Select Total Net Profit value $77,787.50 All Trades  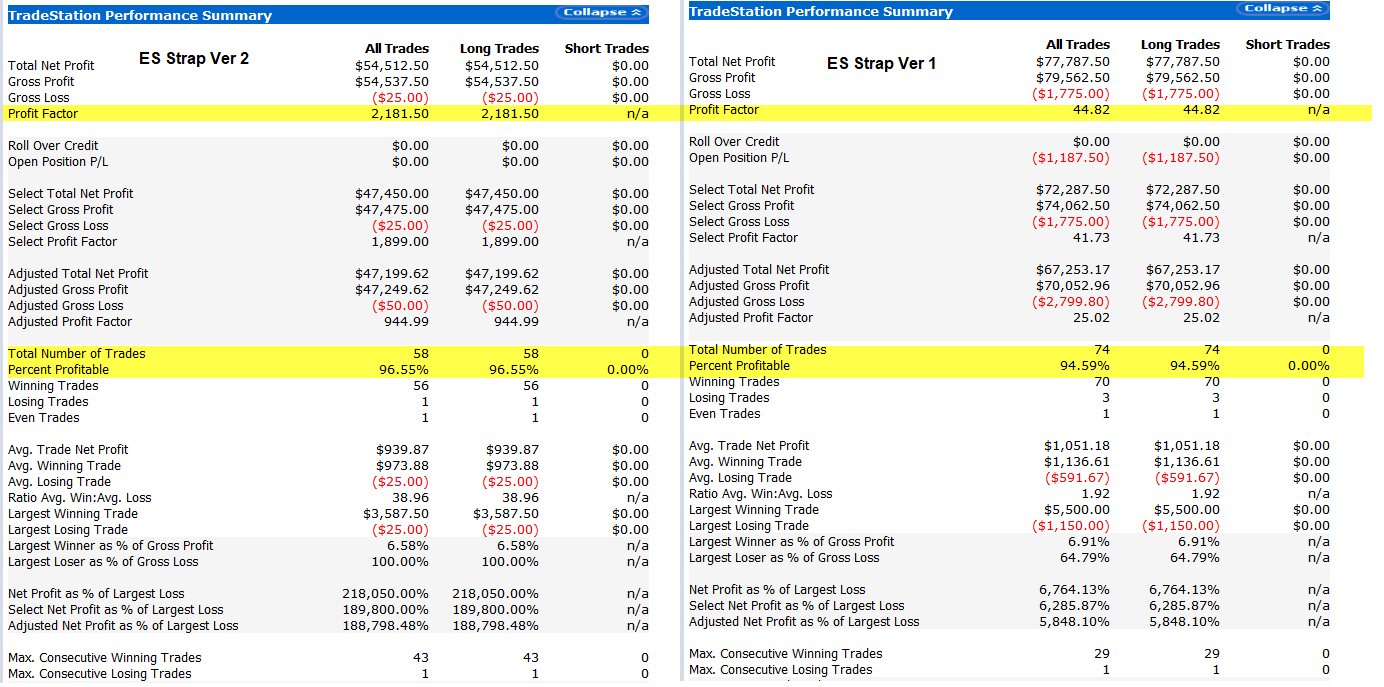coord(1073,61)
